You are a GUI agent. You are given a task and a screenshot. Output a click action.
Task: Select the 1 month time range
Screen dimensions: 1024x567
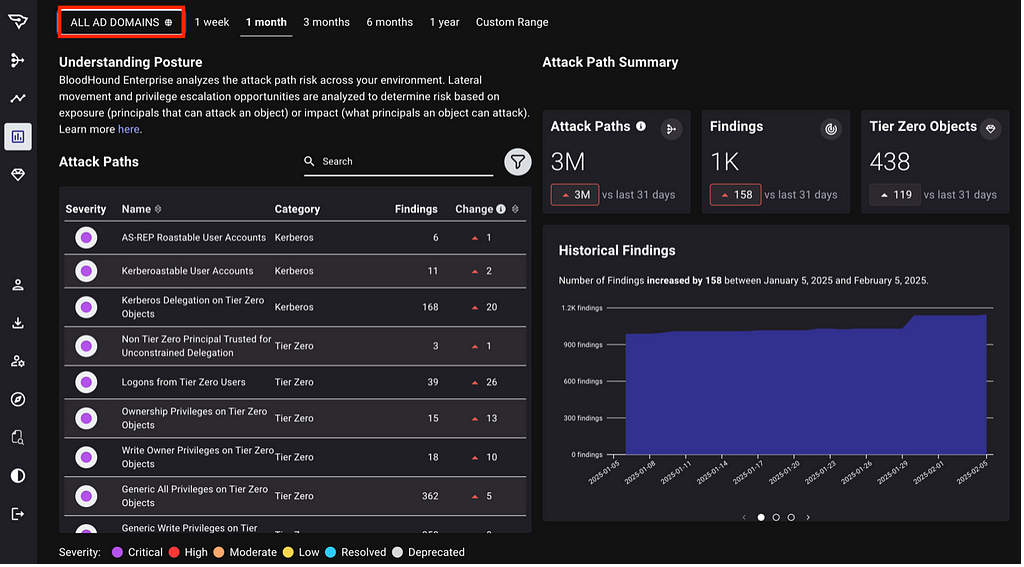point(266,22)
